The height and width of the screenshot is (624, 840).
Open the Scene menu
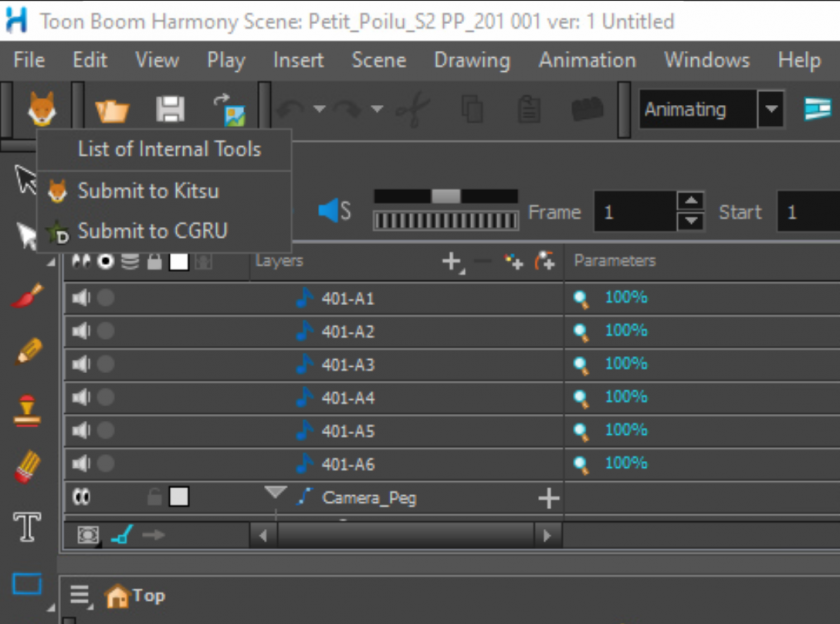pos(379,60)
